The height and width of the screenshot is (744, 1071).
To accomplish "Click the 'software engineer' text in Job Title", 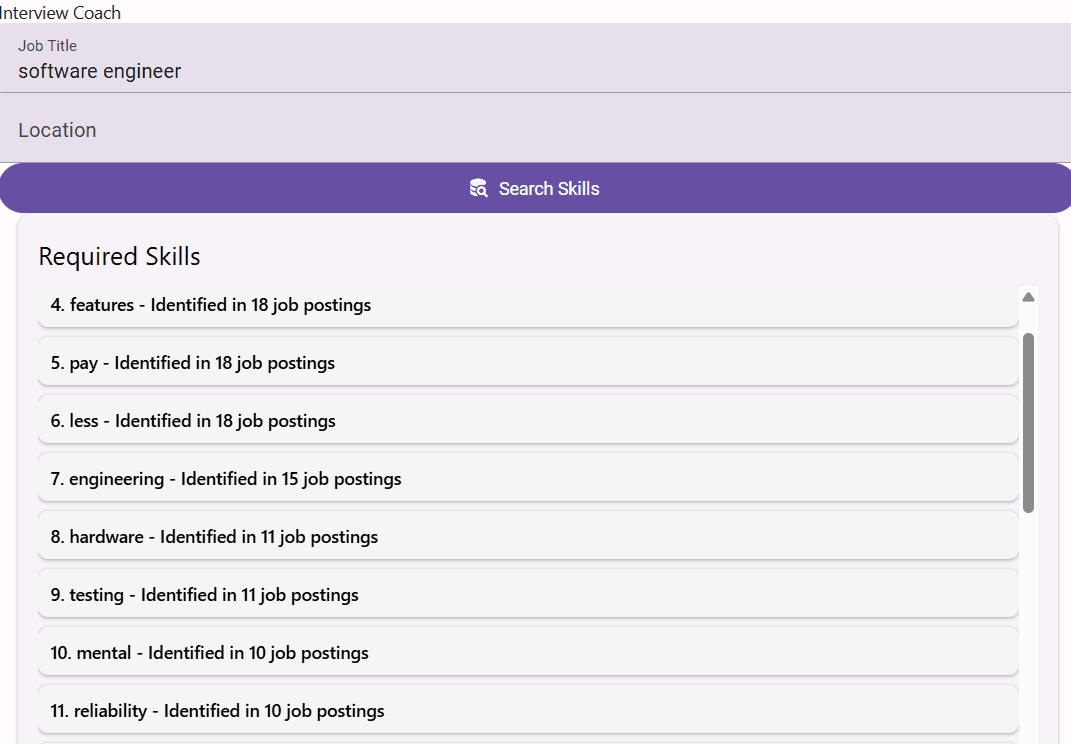I will click(100, 71).
